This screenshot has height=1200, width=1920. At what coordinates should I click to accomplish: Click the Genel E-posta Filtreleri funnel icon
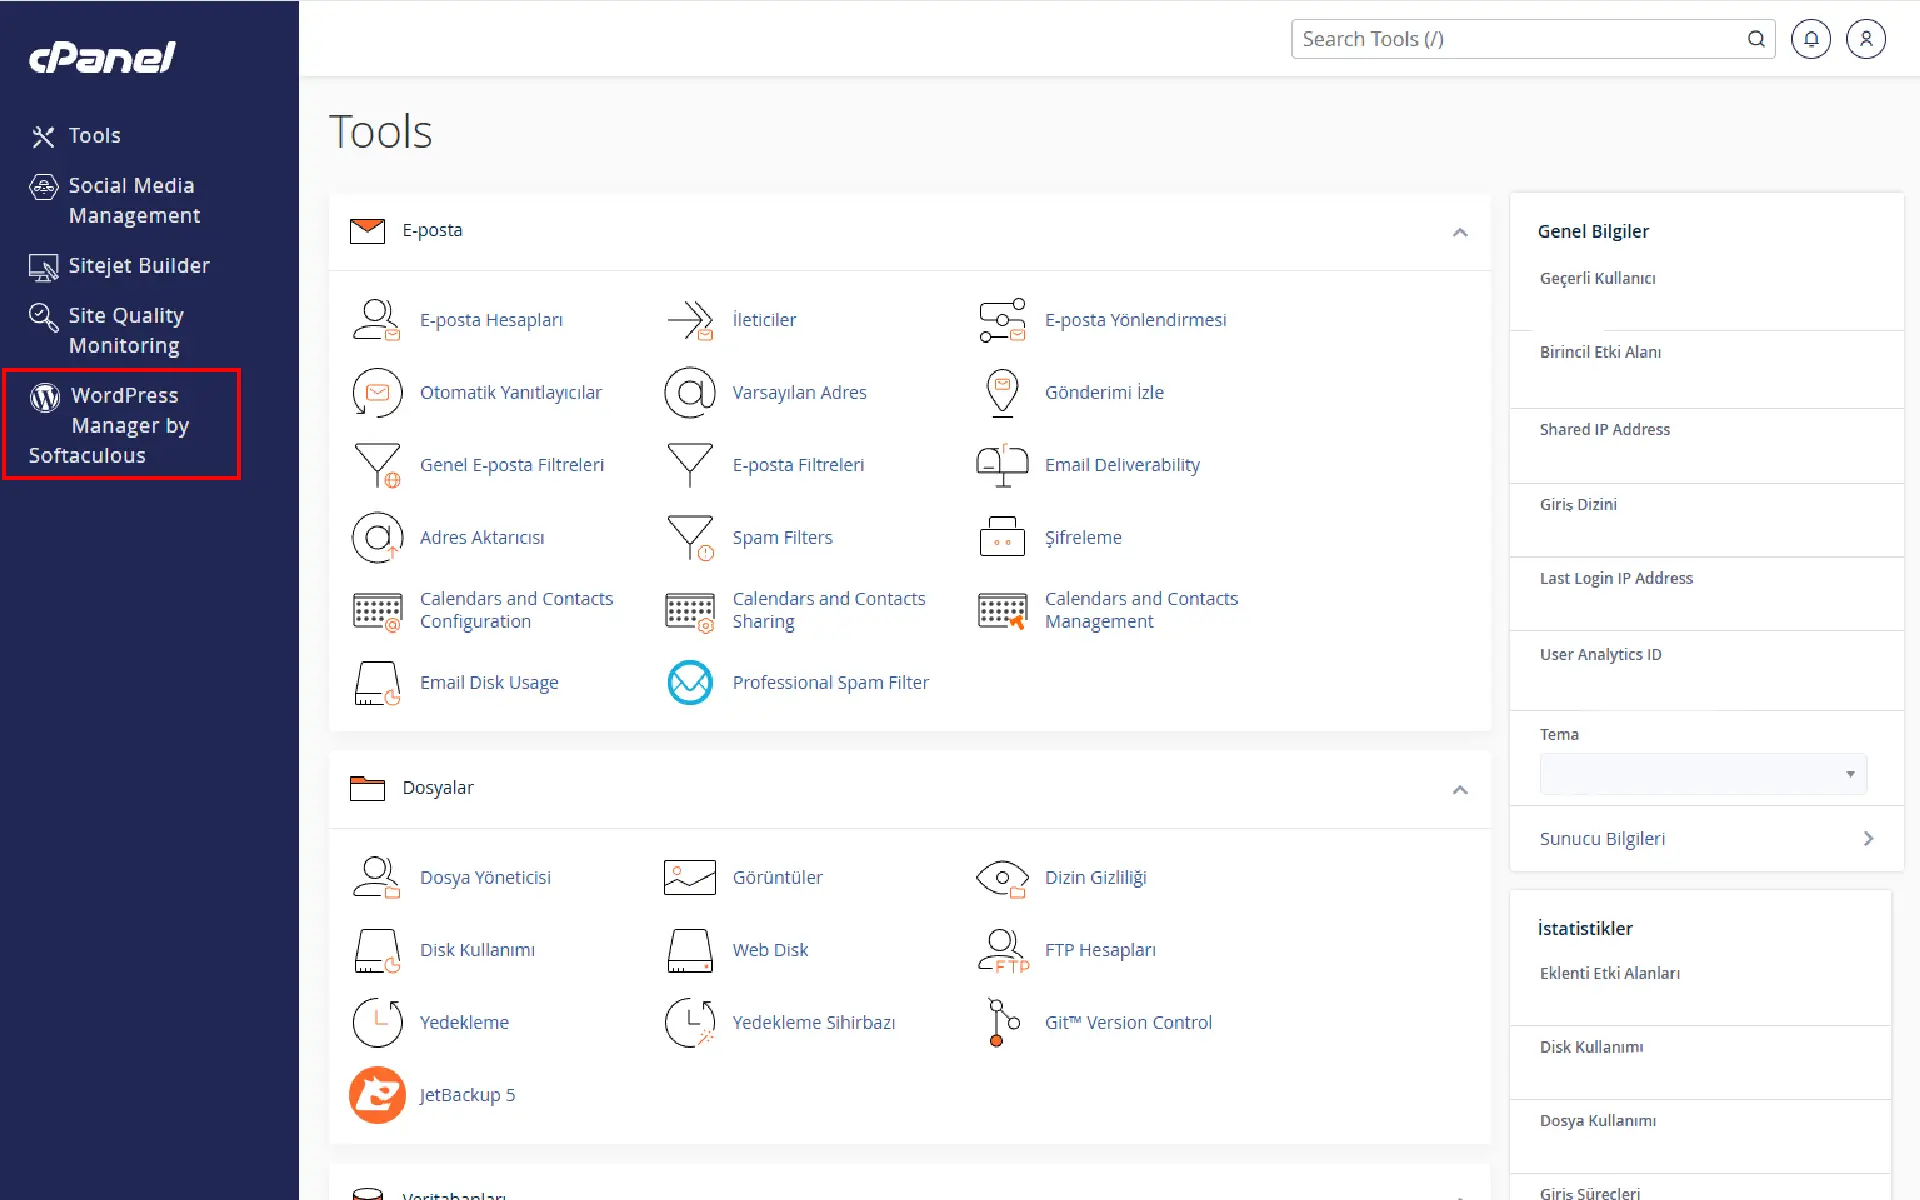coord(377,465)
